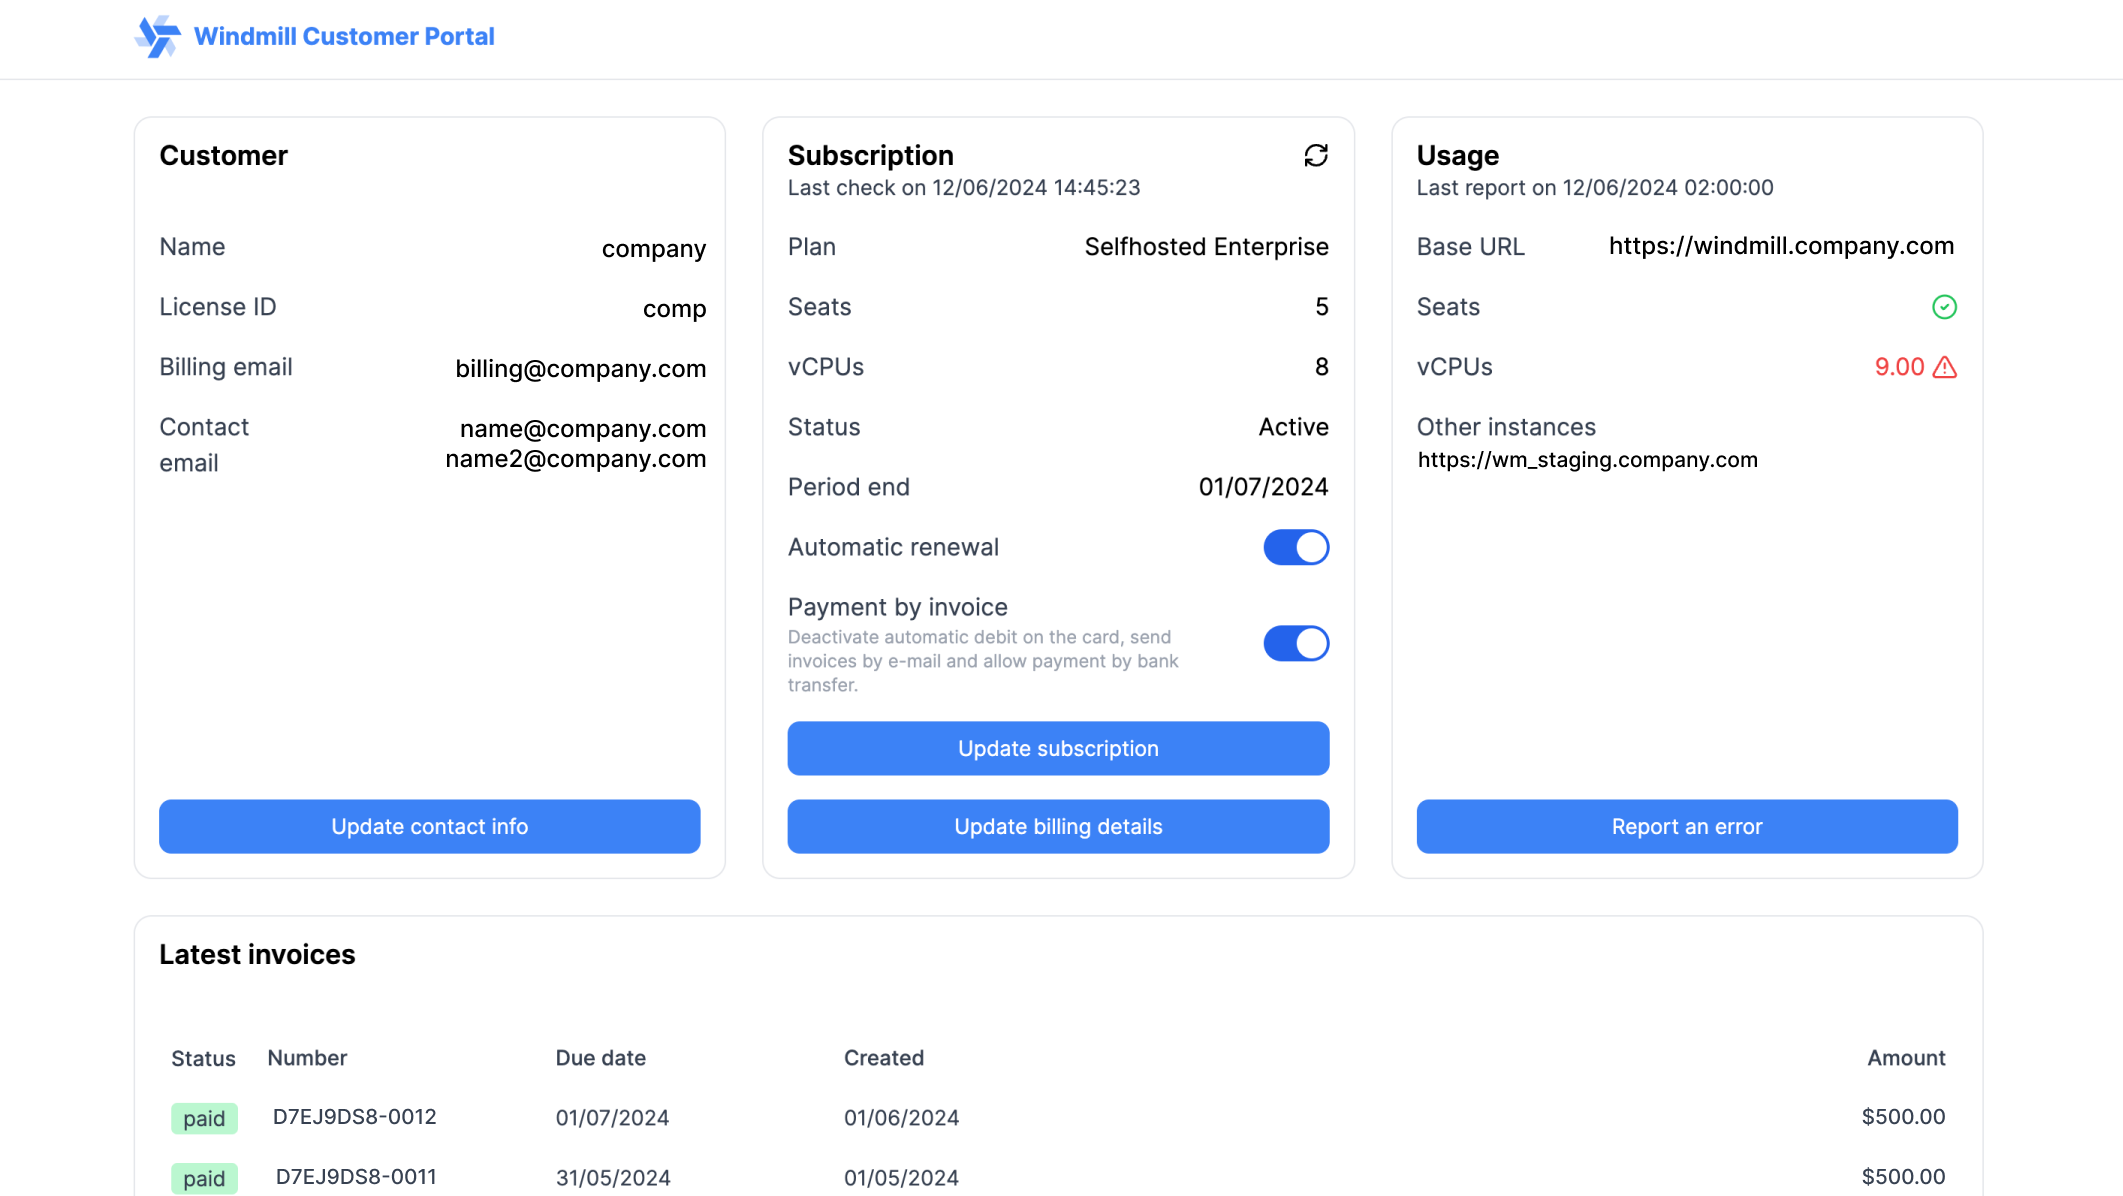Open the wm_staging.company.com instance link
2123x1196 pixels.
[x=1587, y=460]
